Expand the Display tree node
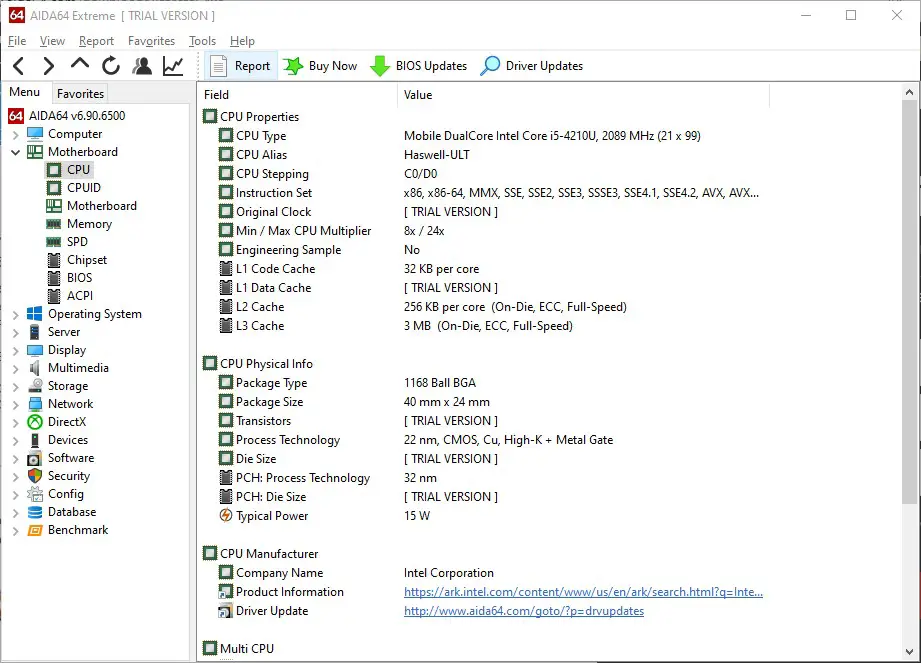The image size is (921, 663). pos(16,351)
